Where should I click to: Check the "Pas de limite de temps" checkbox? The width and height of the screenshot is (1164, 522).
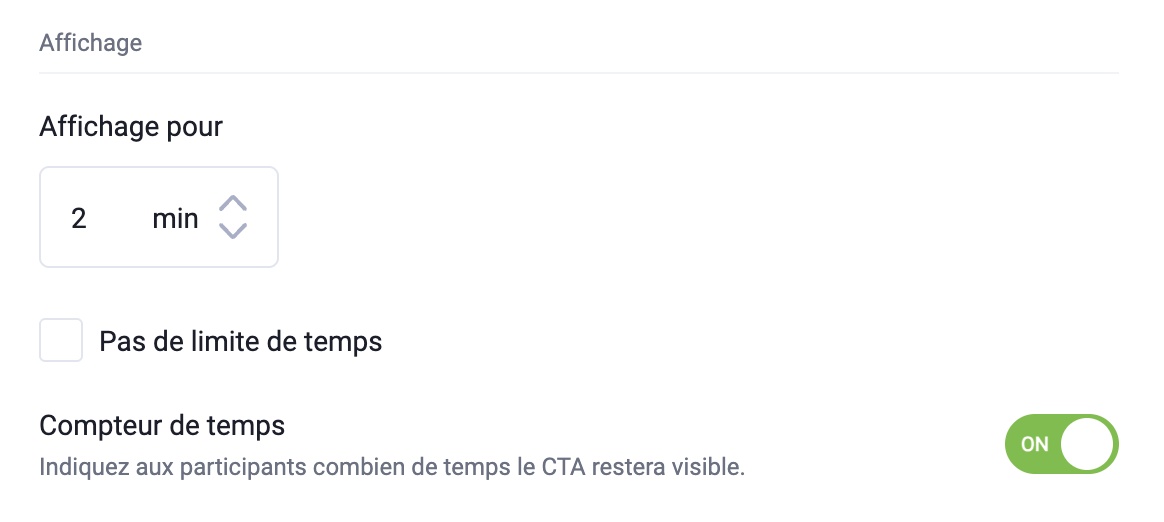pos(61,341)
